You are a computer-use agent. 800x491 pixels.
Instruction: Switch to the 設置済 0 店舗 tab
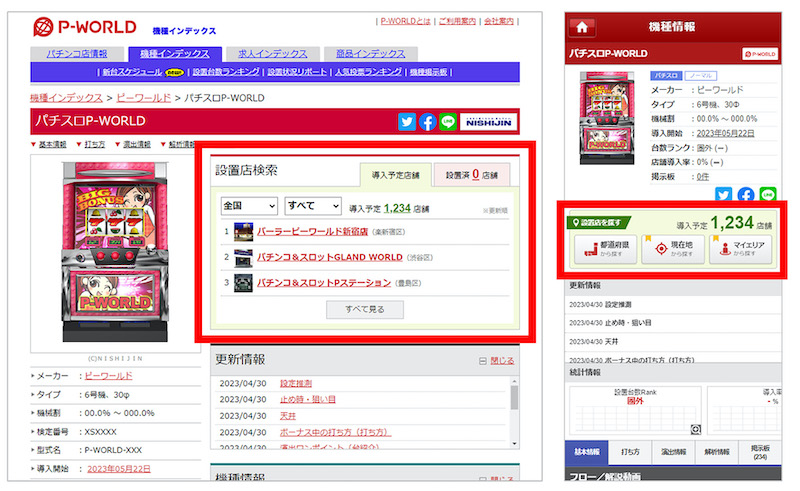(x=471, y=174)
